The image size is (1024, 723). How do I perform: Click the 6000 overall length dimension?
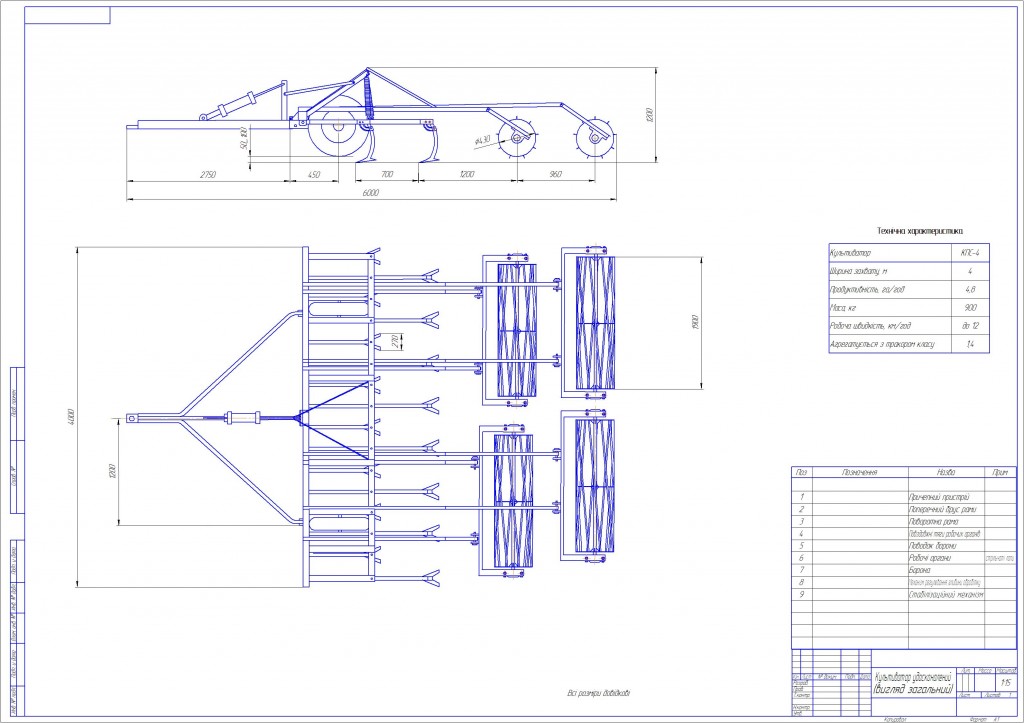[370, 193]
